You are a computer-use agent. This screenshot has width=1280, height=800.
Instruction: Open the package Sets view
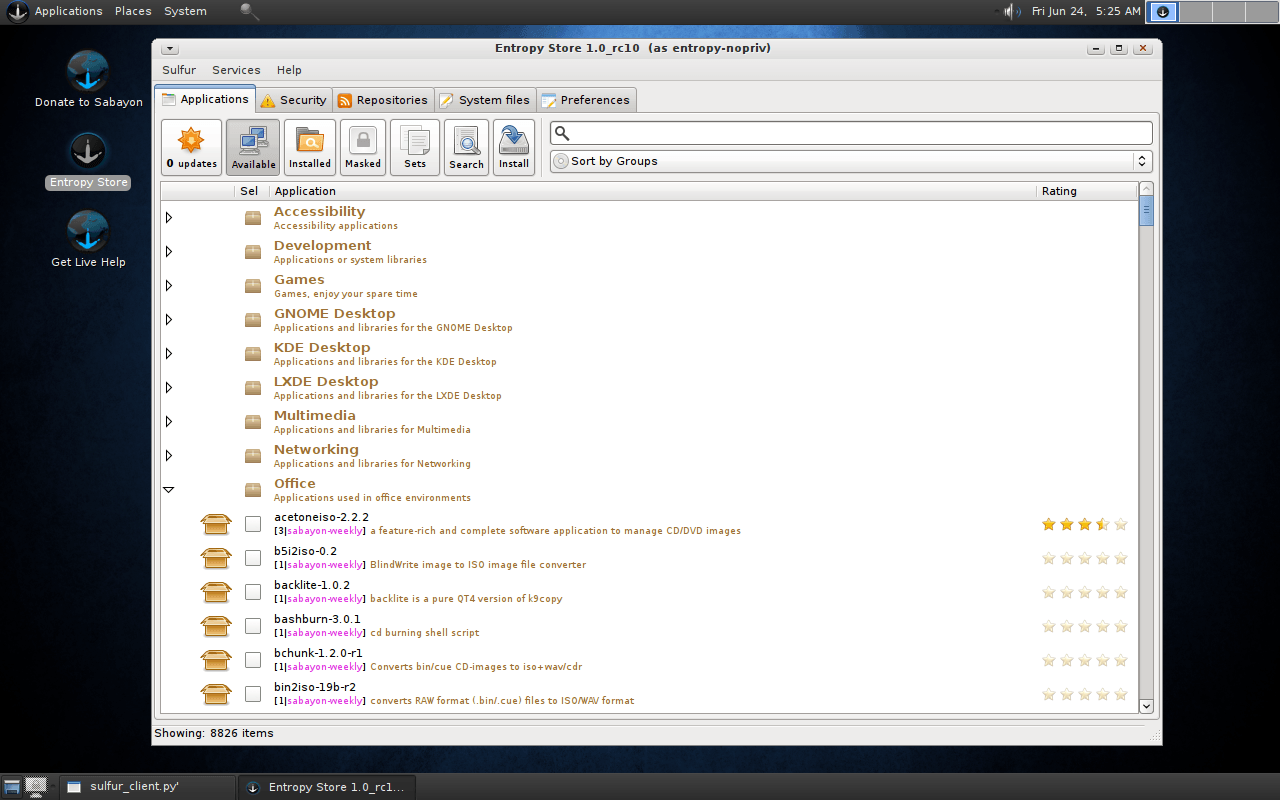(415, 148)
